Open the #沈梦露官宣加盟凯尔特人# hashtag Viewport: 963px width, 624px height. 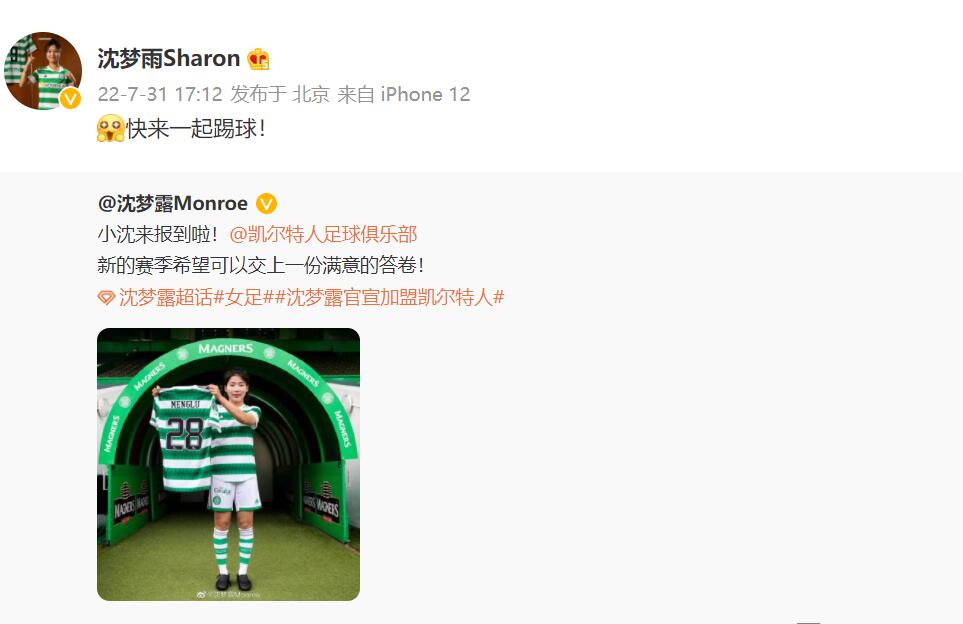click(x=389, y=298)
